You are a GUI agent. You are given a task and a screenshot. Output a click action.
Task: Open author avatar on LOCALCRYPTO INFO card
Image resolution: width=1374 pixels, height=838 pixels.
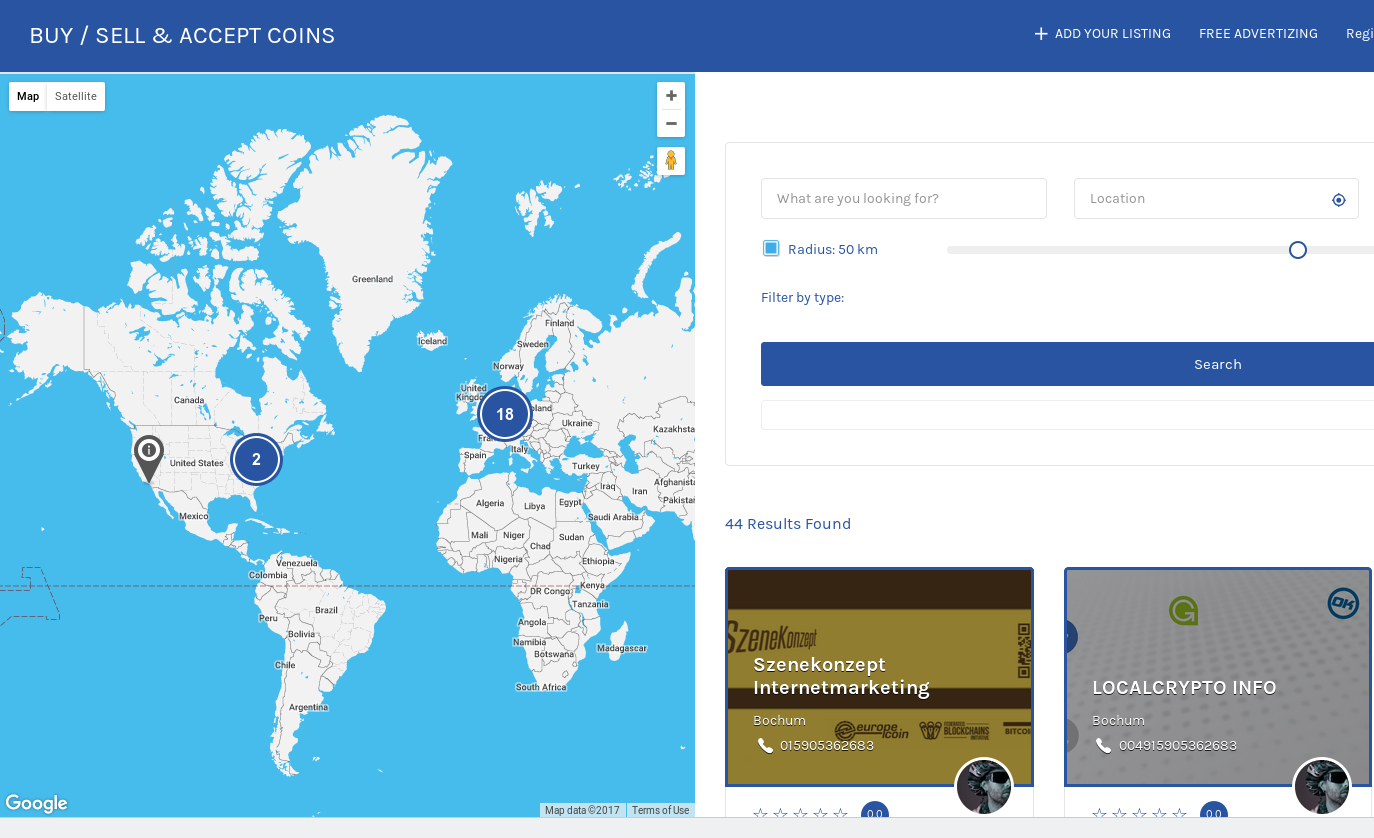1322,787
